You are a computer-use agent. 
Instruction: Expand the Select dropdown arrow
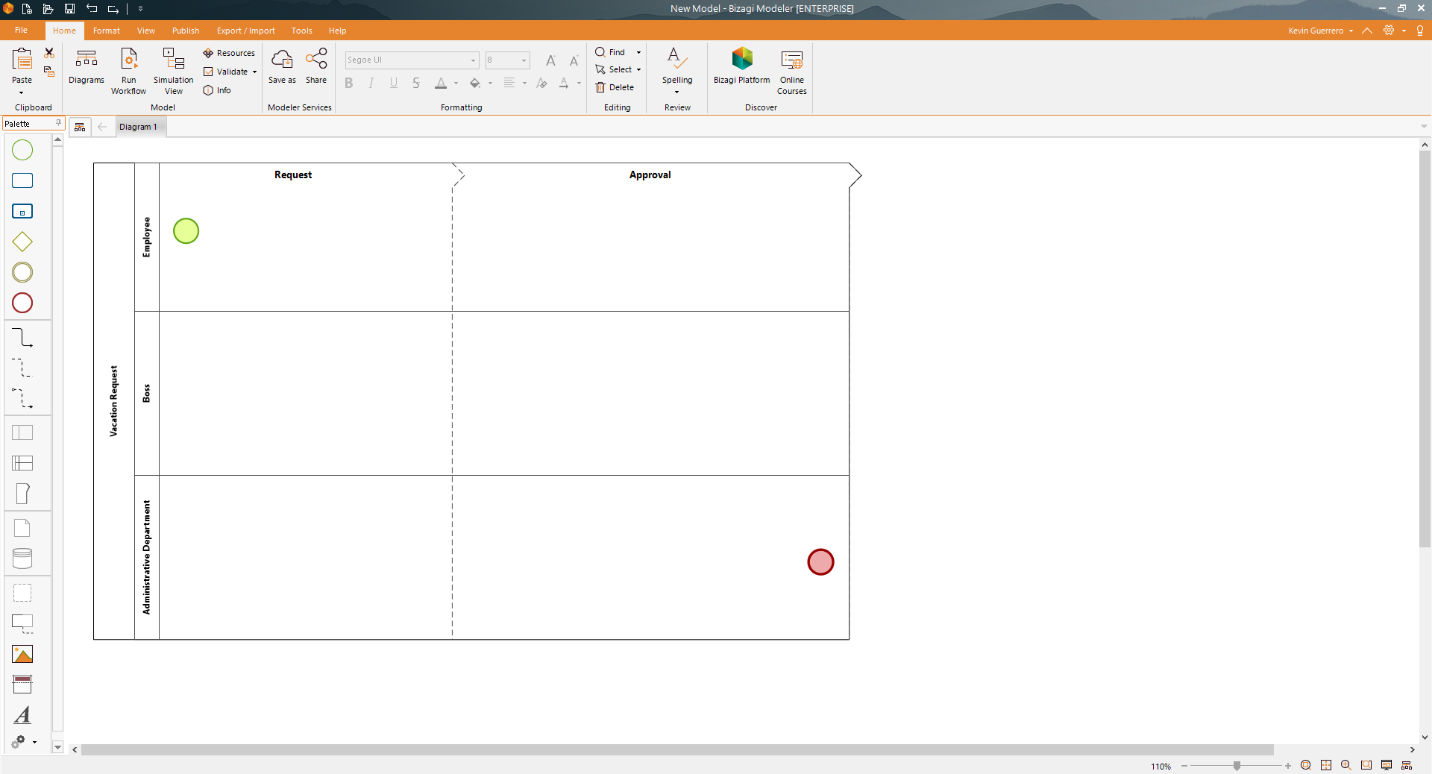(638, 70)
